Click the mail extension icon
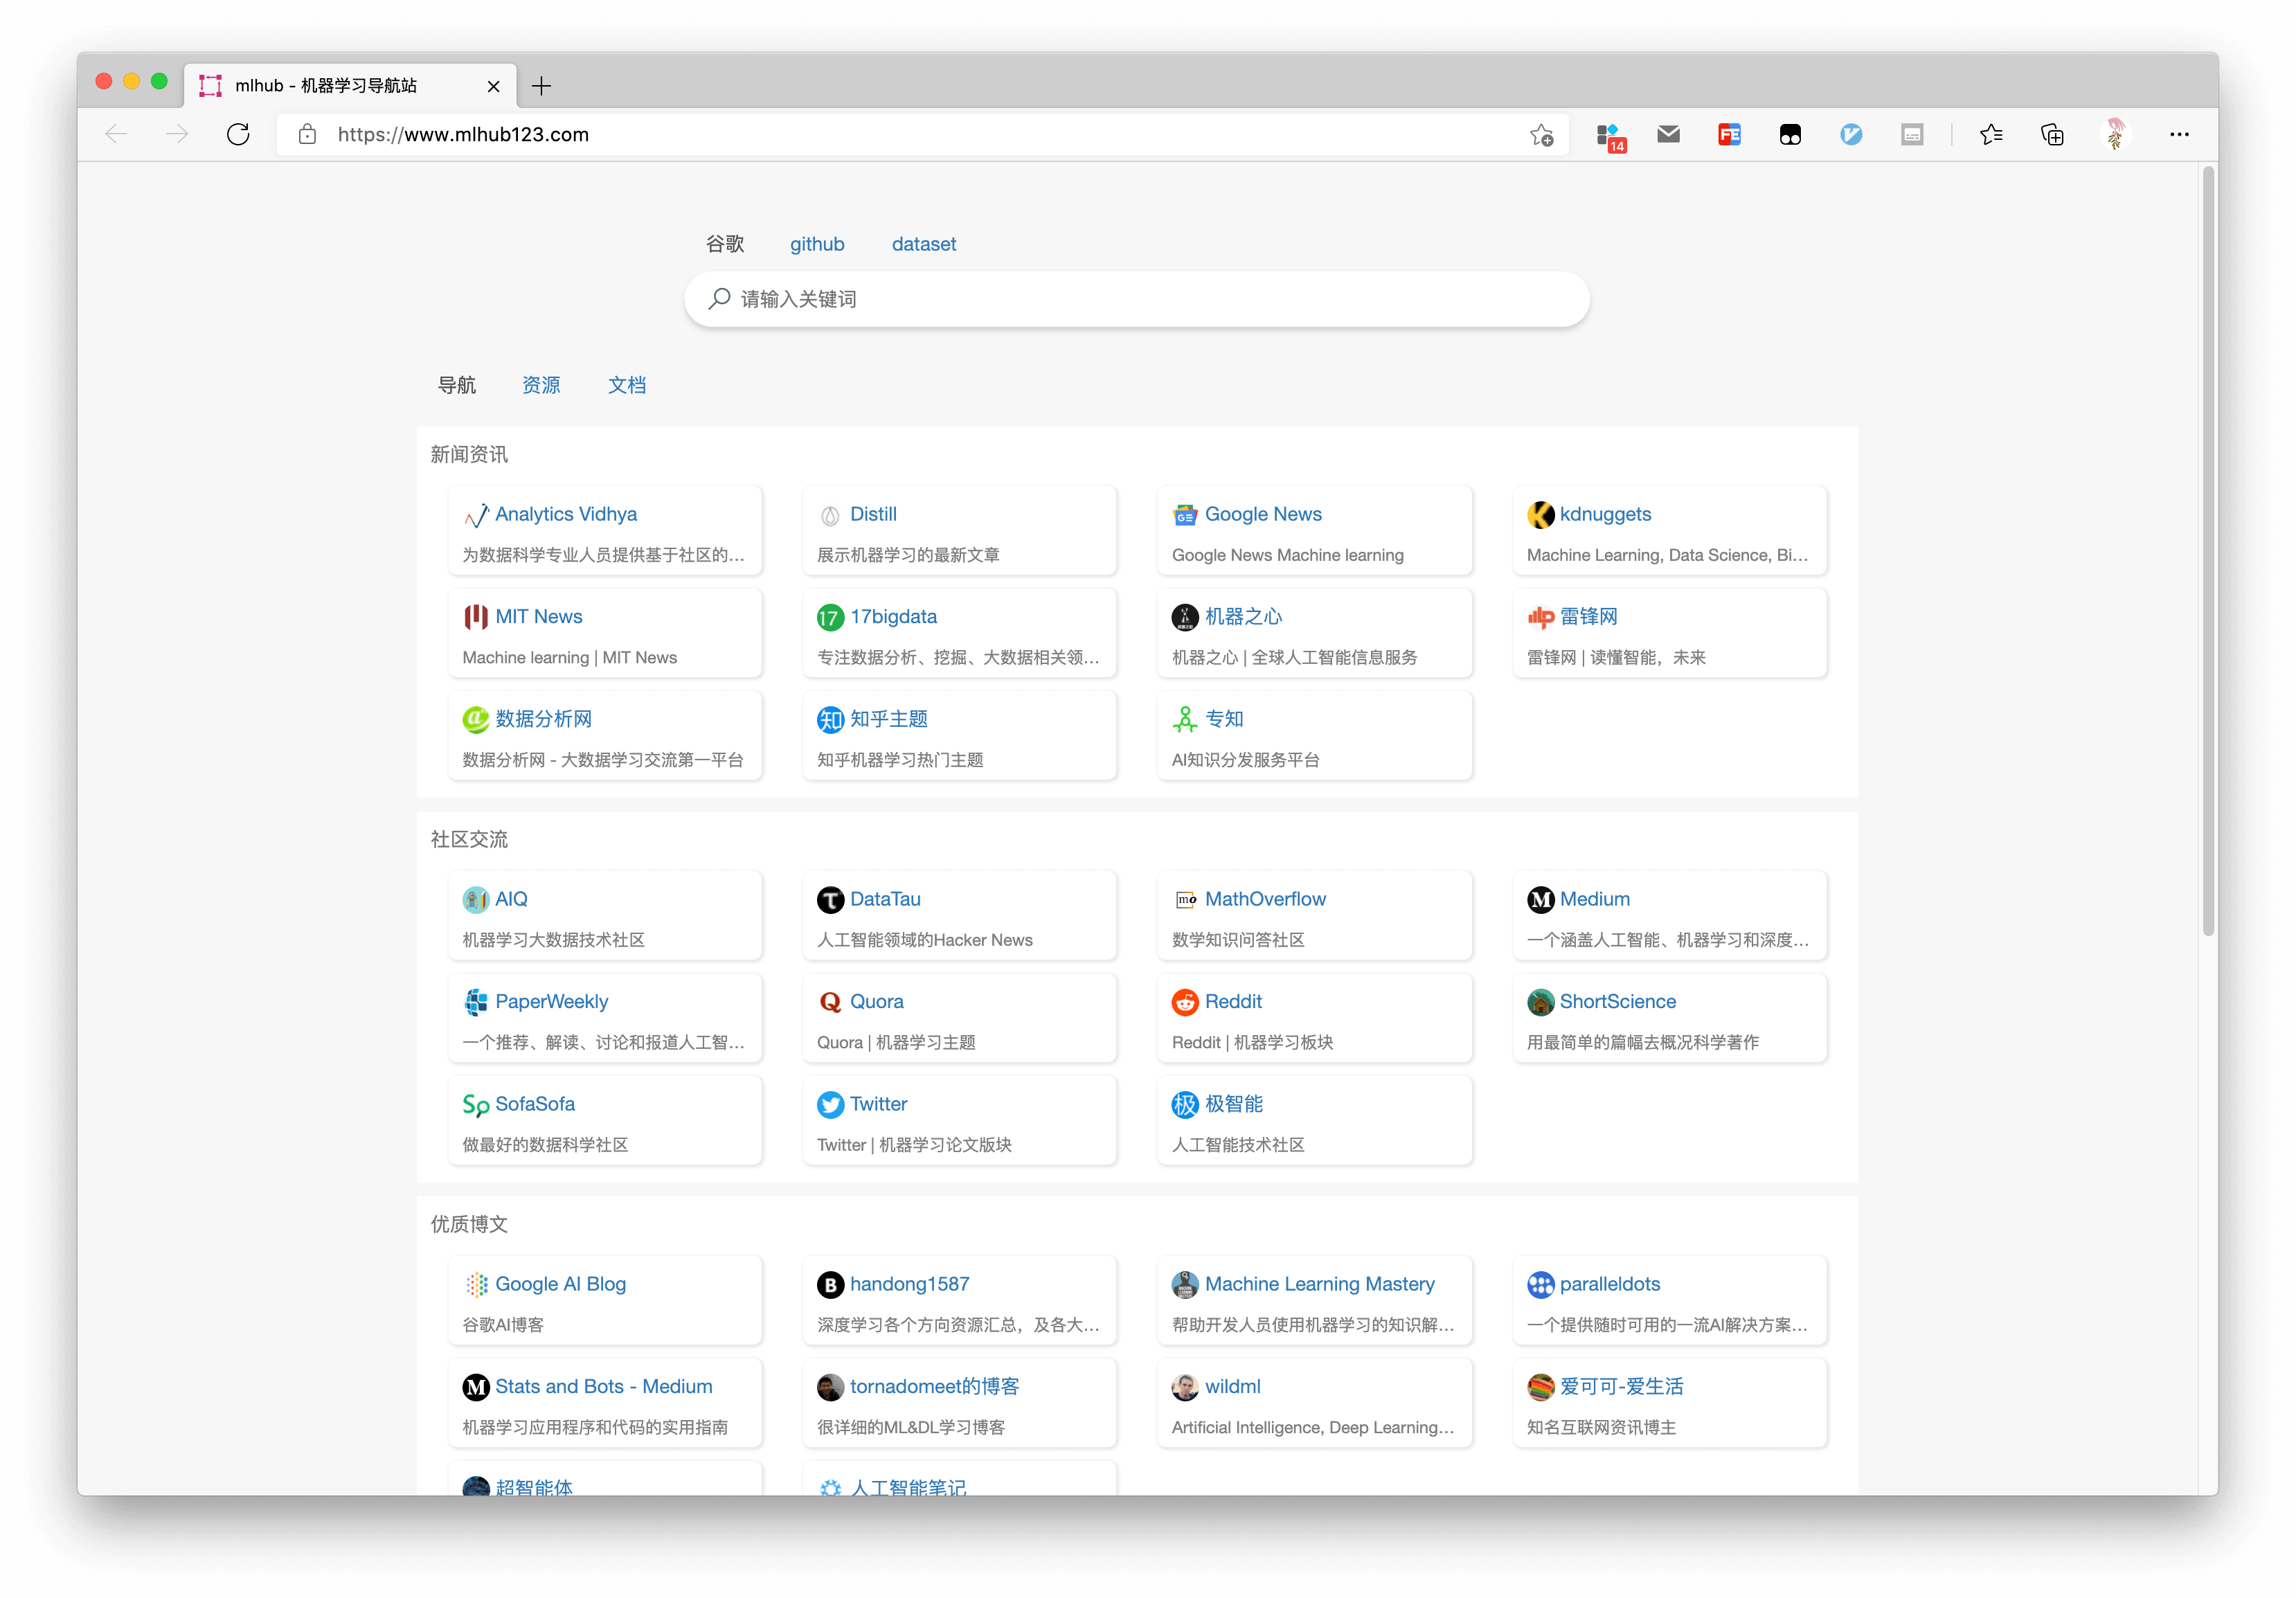The height and width of the screenshot is (1598, 2296). tap(1668, 134)
